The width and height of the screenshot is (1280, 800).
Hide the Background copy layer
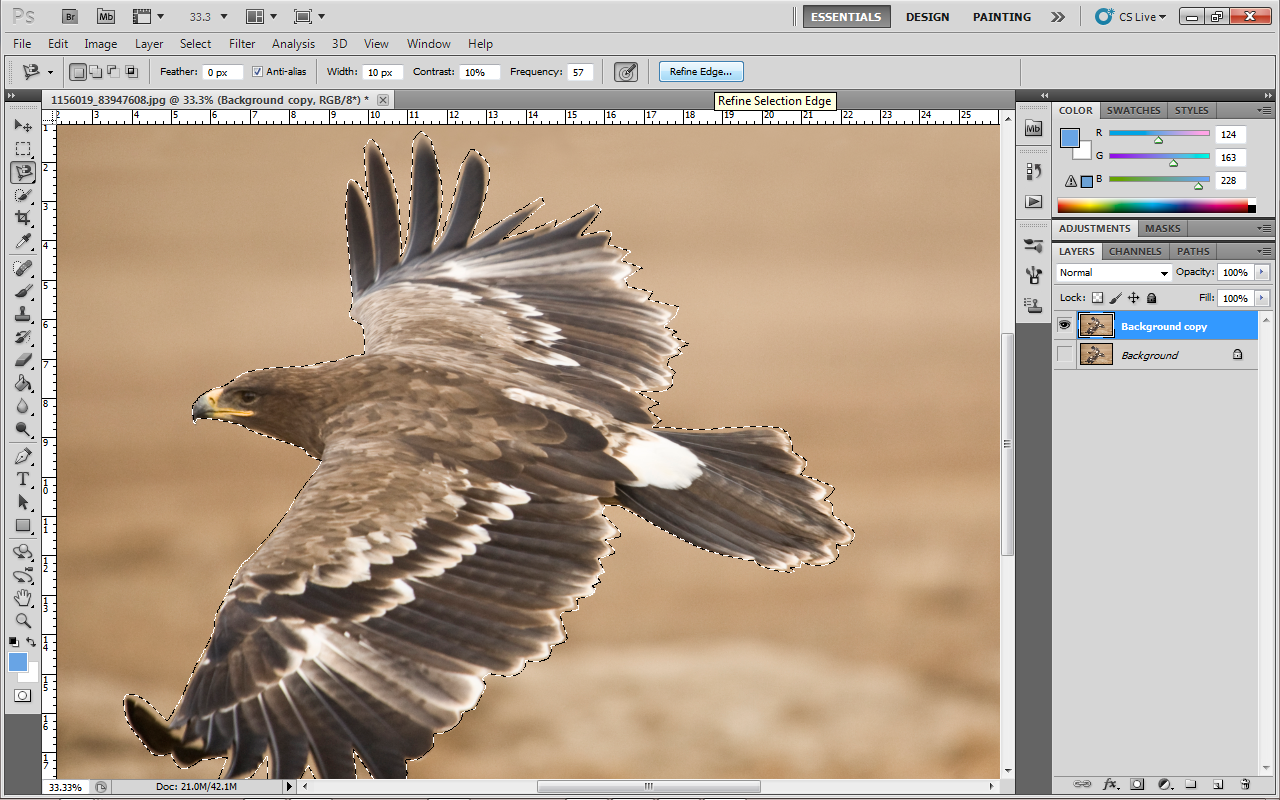point(1064,325)
